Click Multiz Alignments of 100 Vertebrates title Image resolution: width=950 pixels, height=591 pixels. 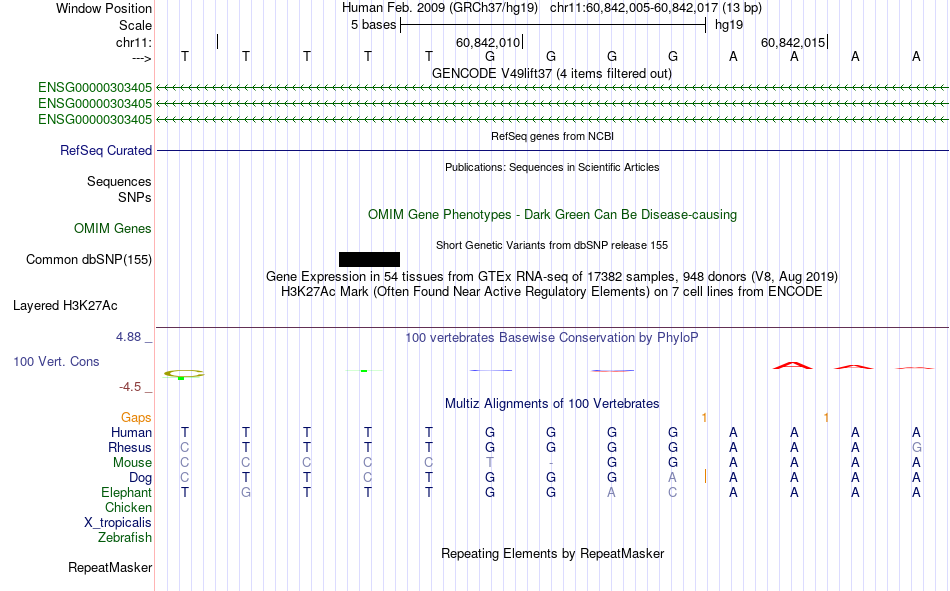[x=552, y=404]
